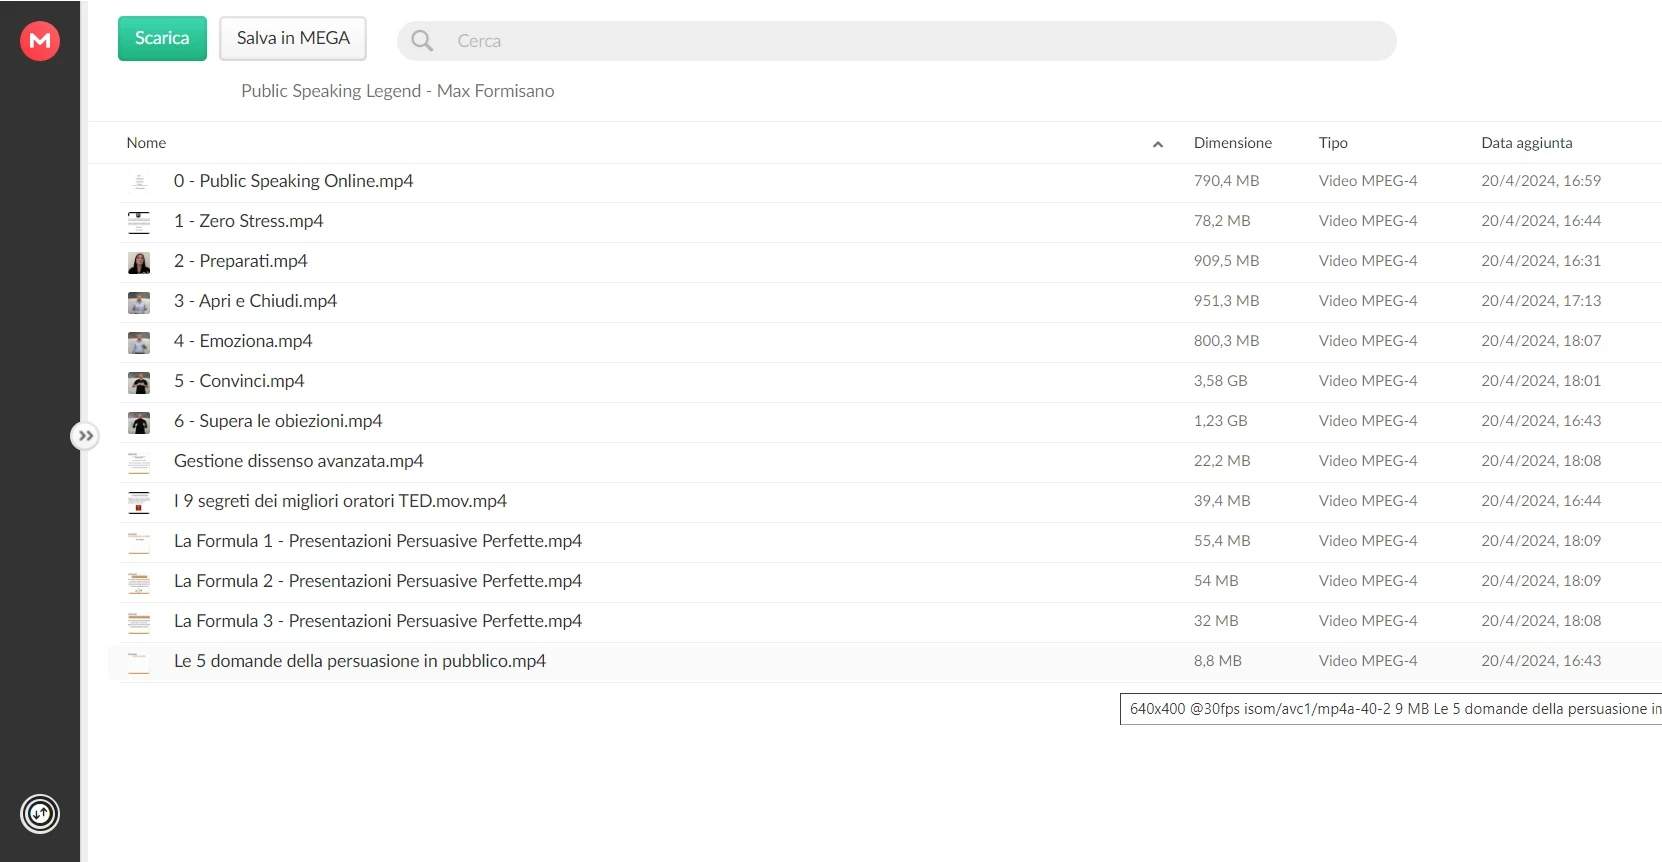The image size is (1662, 862).
Task: Select file name 5 - Convinci.mp4
Action: [239, 381]
